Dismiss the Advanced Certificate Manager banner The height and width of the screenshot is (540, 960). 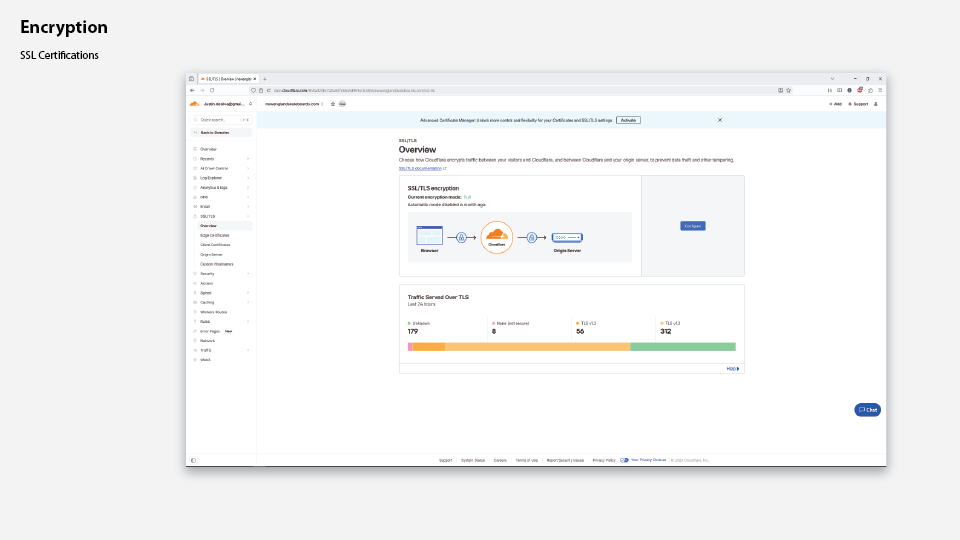(x=720, y=120)
